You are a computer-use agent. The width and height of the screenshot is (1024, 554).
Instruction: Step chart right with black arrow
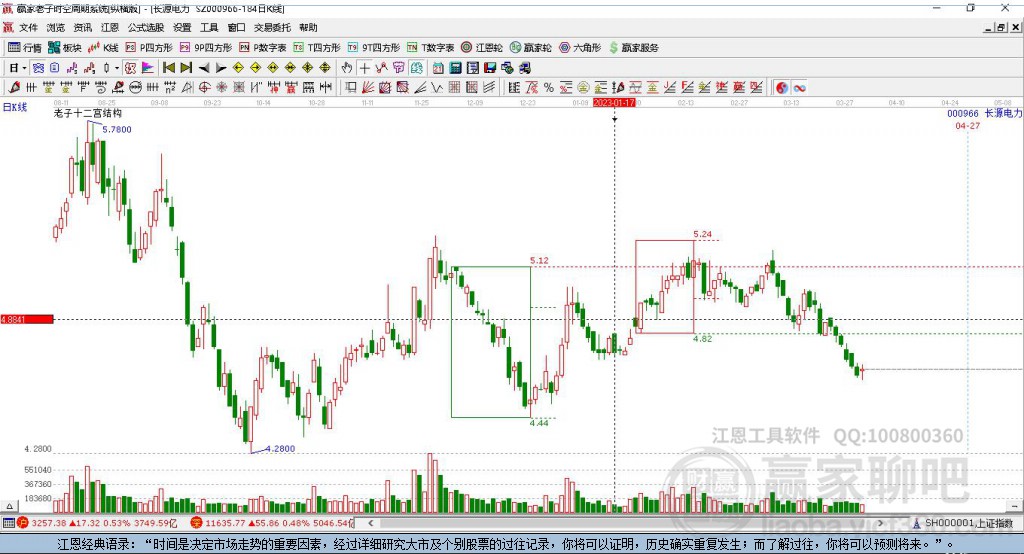[221, 68]
